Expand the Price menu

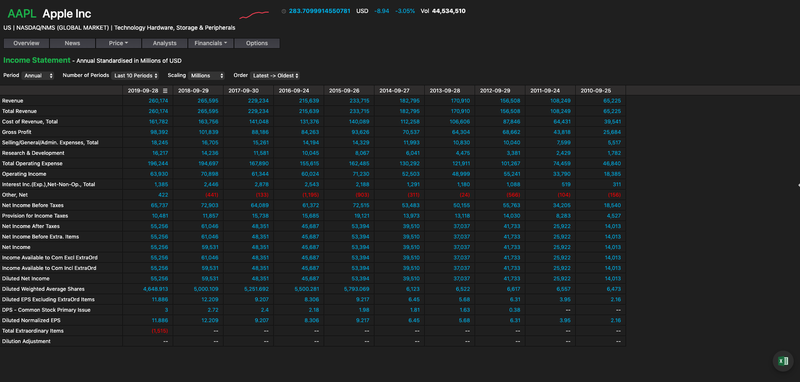[x=118, y=43]
